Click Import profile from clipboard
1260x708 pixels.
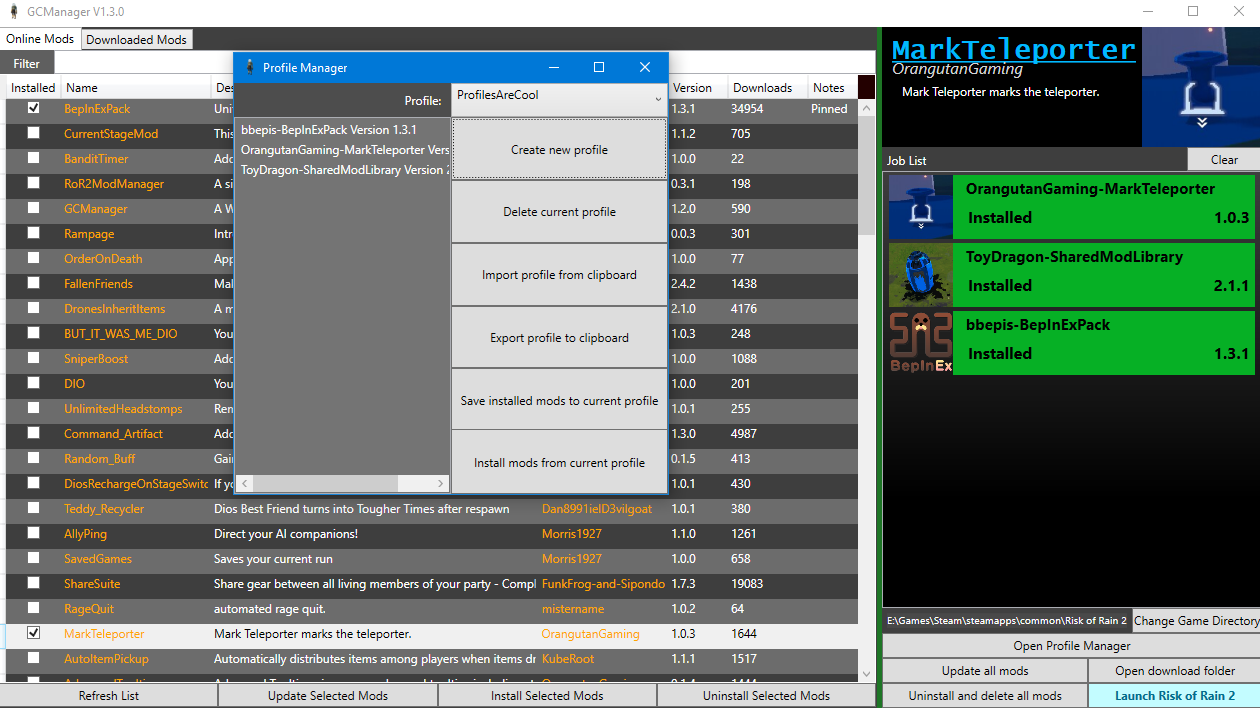click(x=559, y=275)
